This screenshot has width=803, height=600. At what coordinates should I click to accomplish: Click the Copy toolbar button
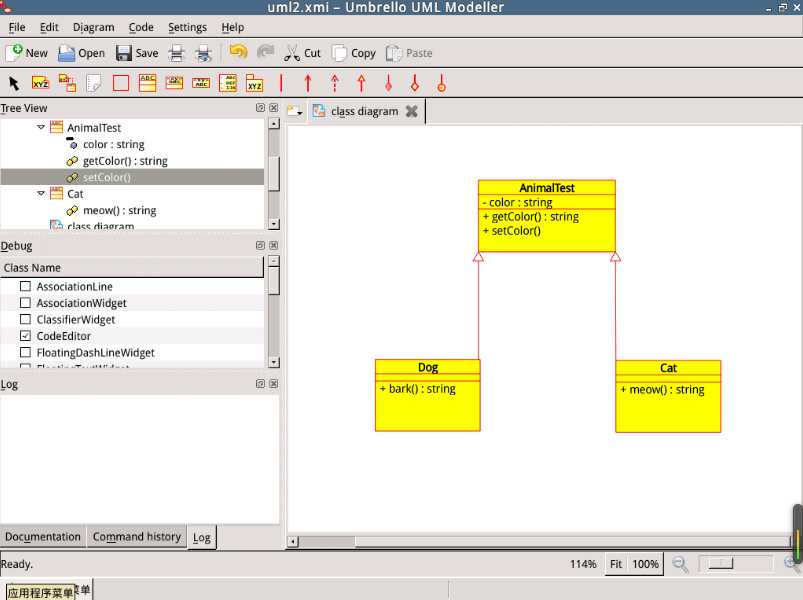click(353, 53)
